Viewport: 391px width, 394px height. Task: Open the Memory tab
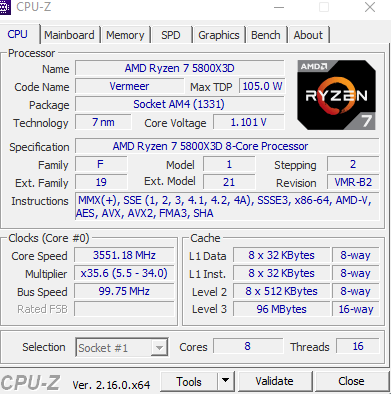pyautogui.click(x=125, y=35)
